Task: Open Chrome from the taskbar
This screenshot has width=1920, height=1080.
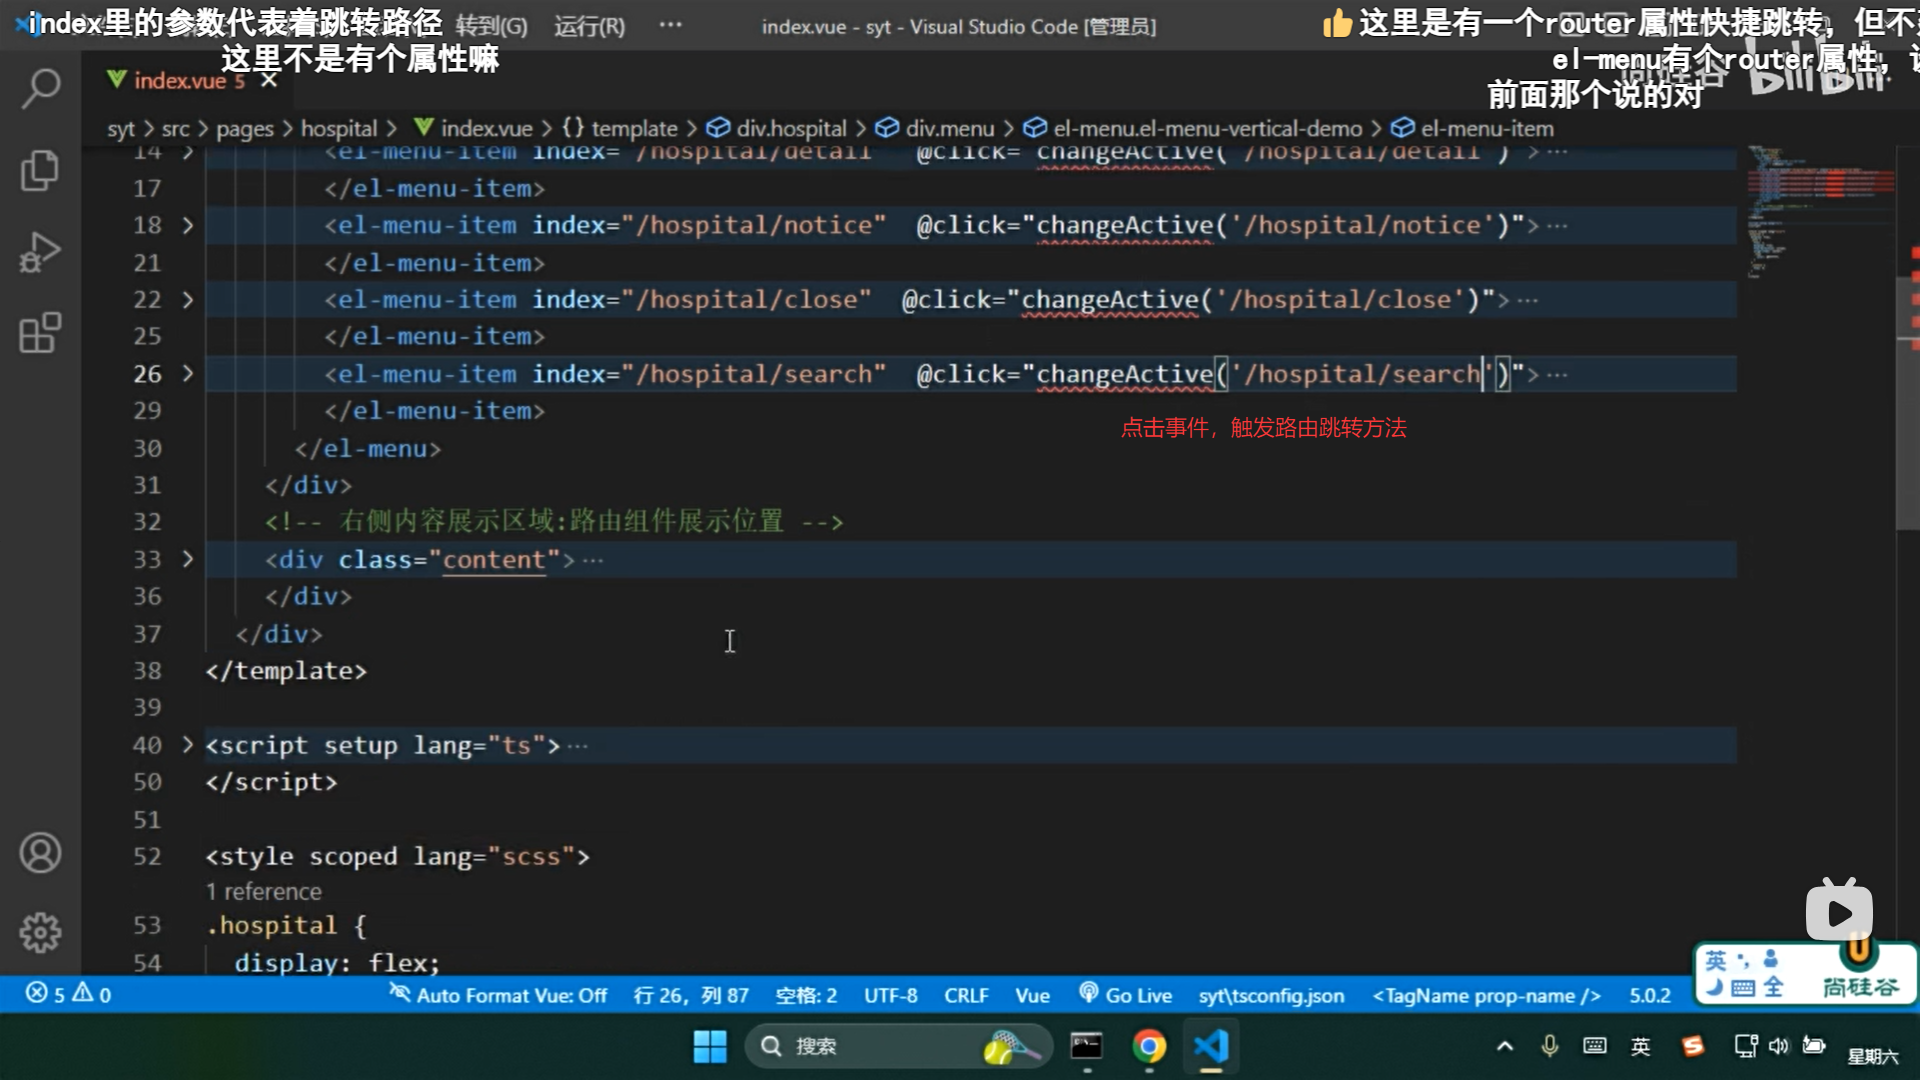Action: pyautogui.click(x=1149, y=1046)
